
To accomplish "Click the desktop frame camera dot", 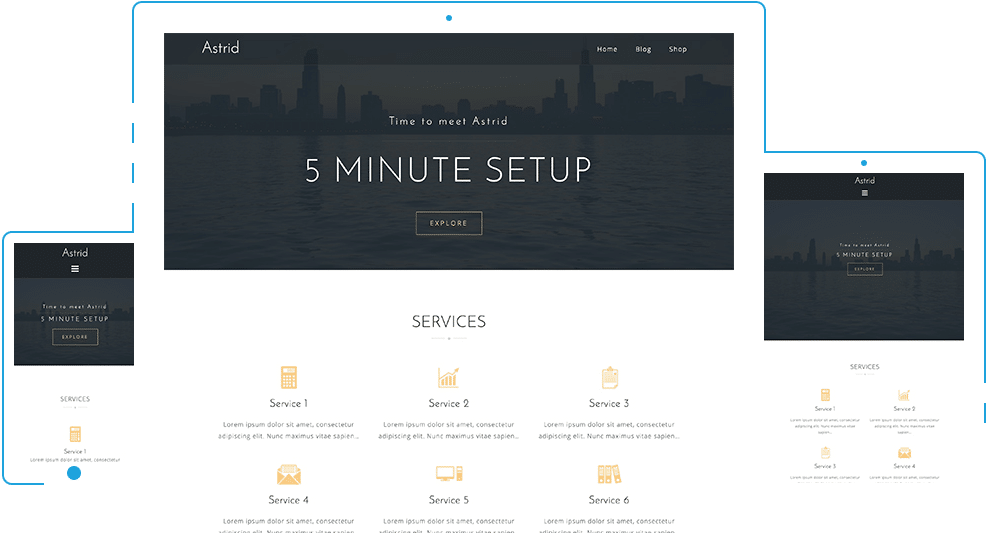I will pyautogui.click(x=449, y=18).
